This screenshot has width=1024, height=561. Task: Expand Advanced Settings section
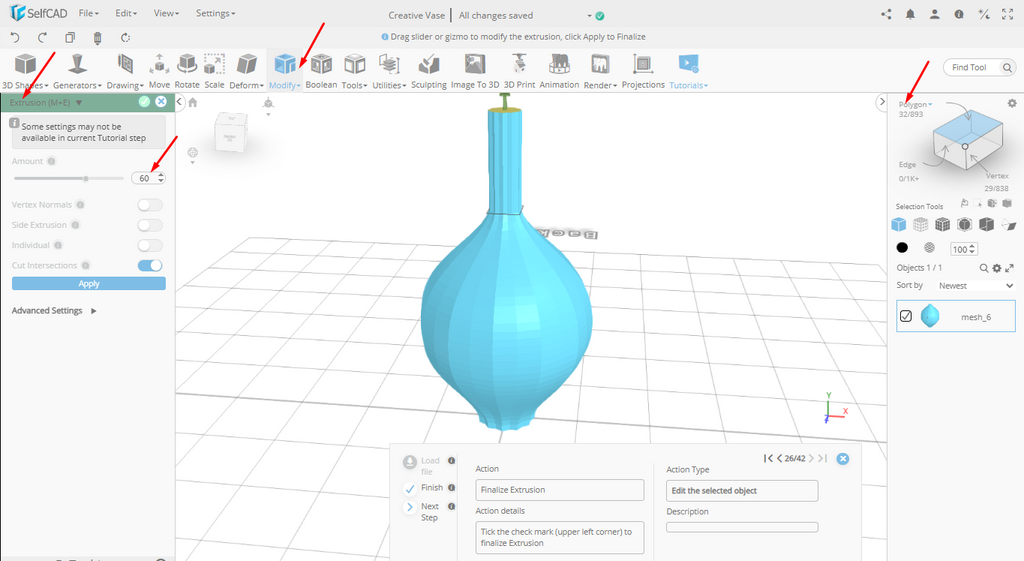tap(54, 311)
